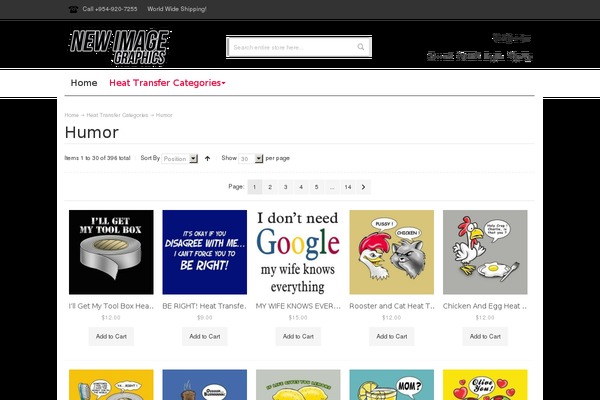Open MY WIFE KNOWS EVERYTHING title link
The width and height of the screenshot is (600, 400).
click(298, 306)
